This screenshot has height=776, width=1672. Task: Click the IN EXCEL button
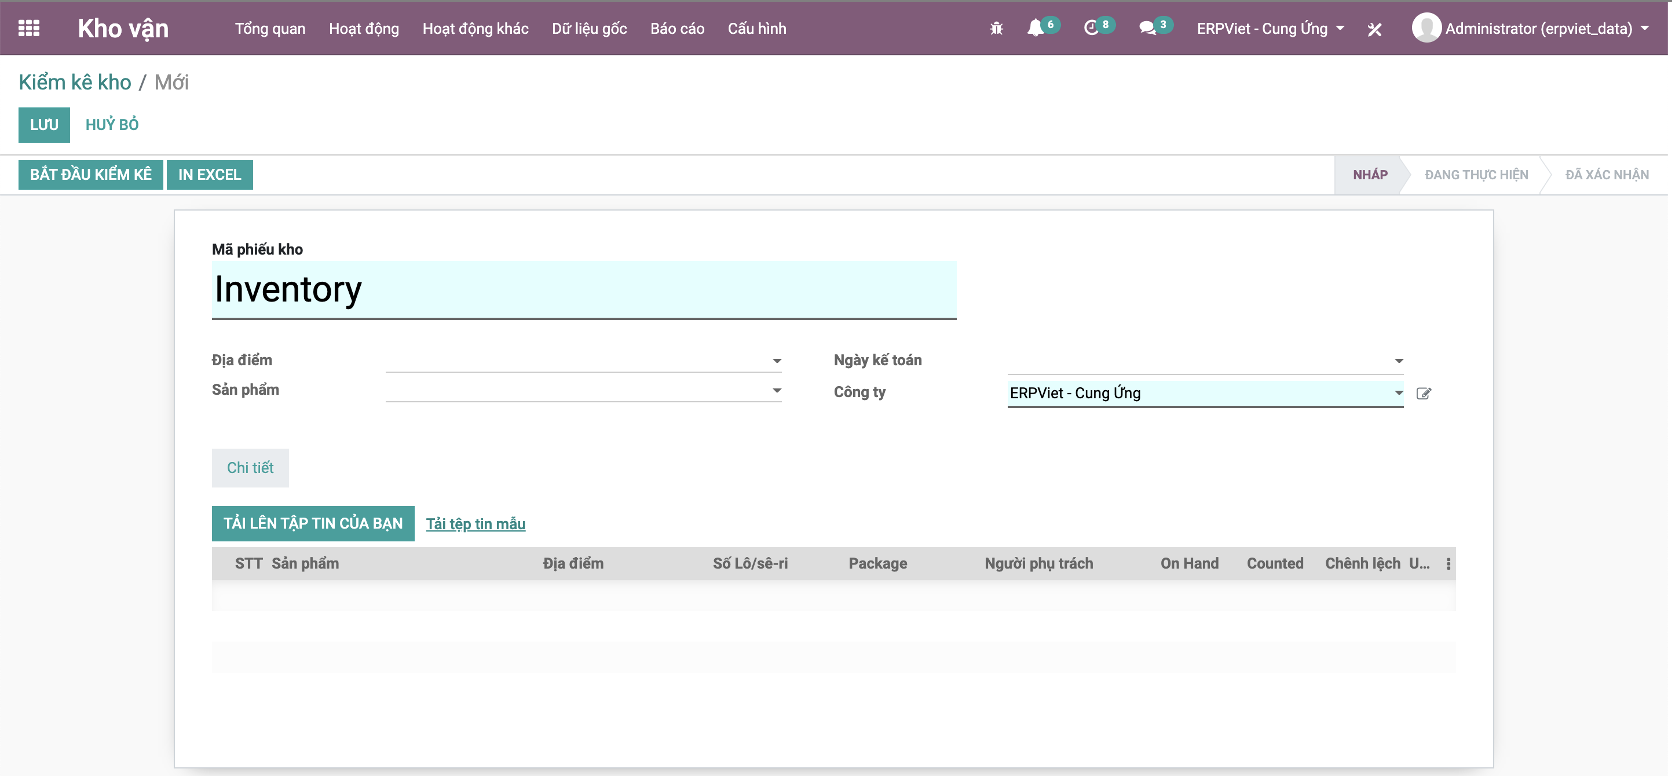(x=210, y=175)
